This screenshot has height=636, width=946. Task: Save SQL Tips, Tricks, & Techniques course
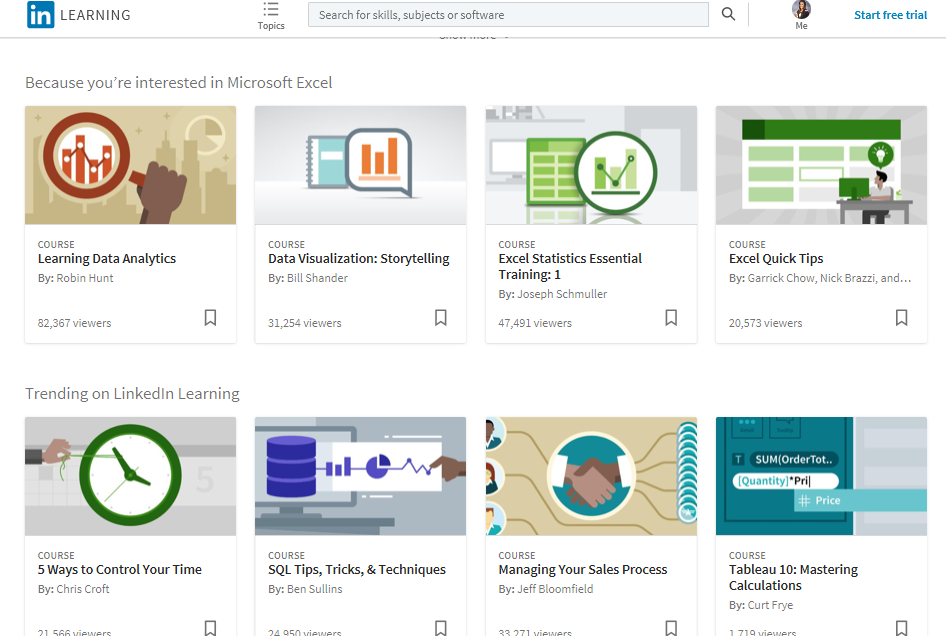click(x=441, y=628)
